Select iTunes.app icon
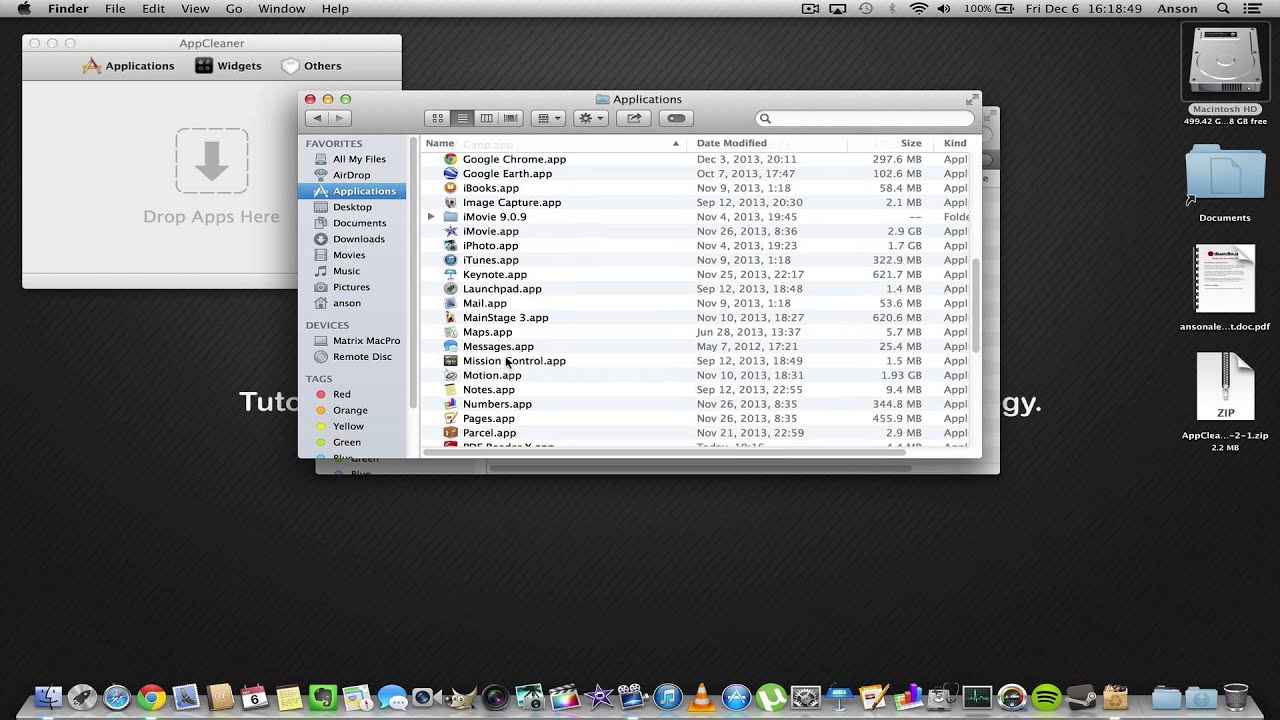This screenshot has height=720, width=1280. pos(450,260)
